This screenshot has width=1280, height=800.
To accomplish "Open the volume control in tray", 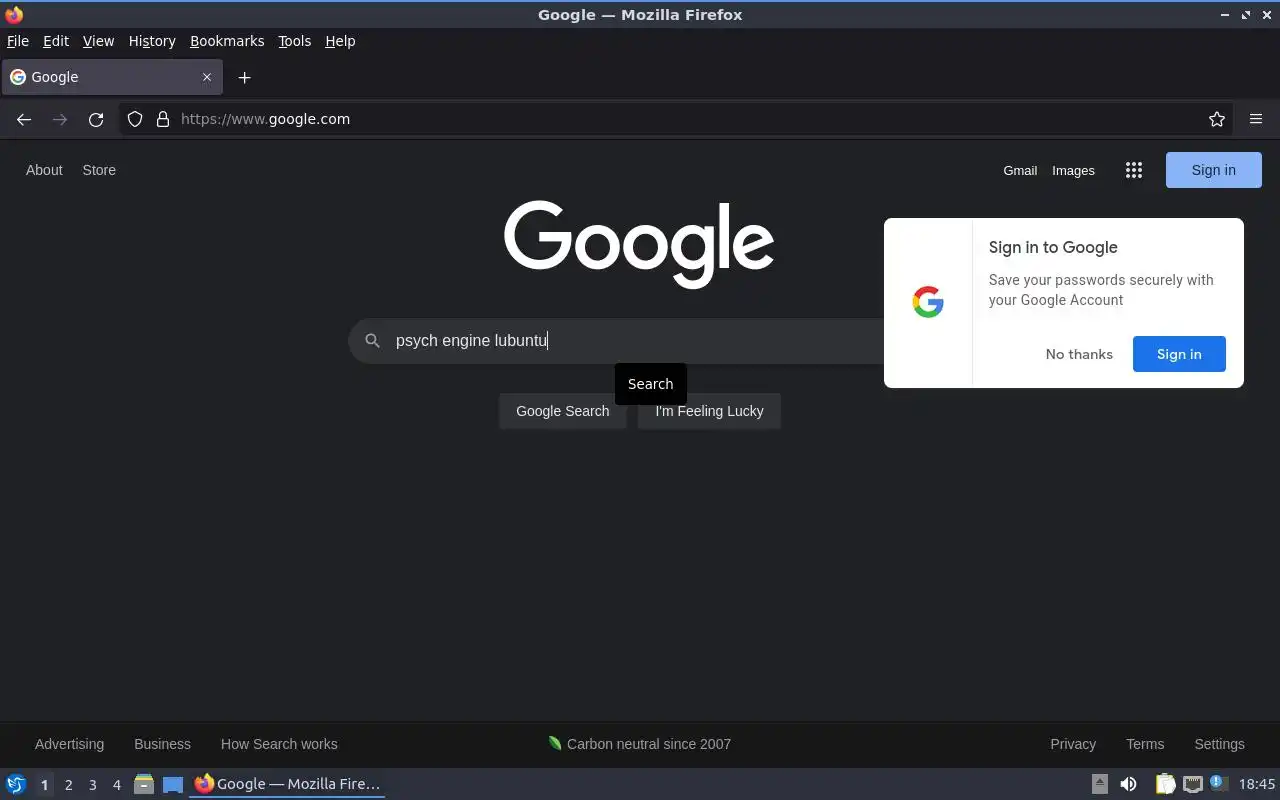I will click(x=1128, y=784).
